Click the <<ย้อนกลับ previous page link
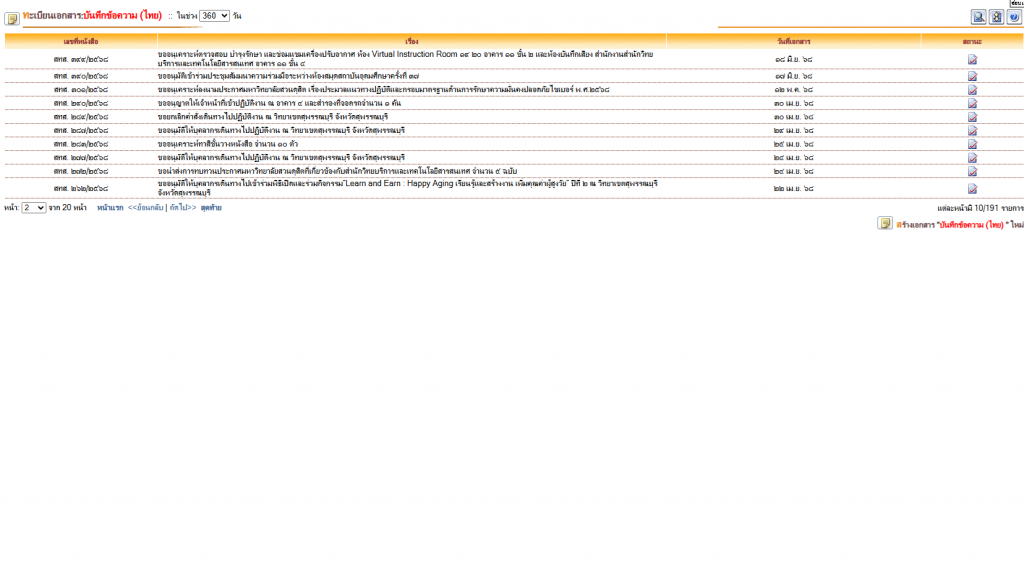The height and width of the screenshot is (575, 1024). coord(145,208)
